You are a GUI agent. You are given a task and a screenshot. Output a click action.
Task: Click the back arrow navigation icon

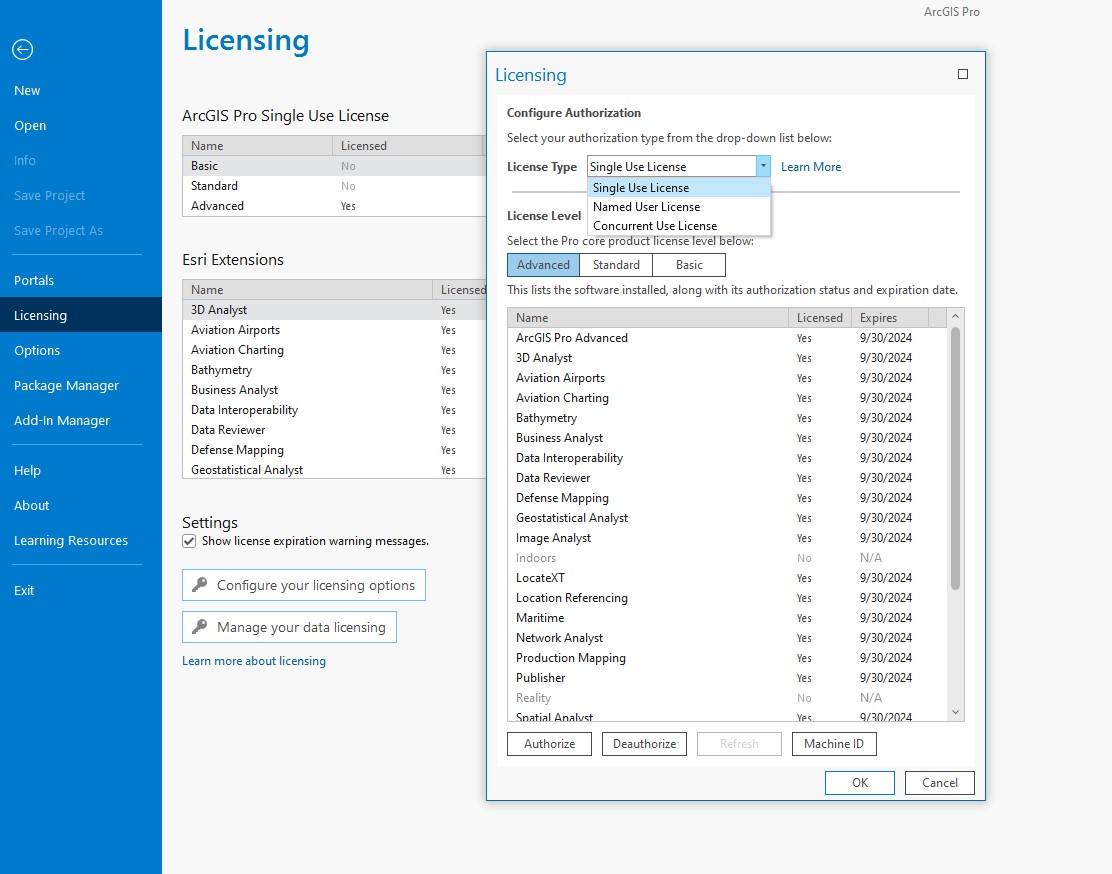tap(22, 49)
